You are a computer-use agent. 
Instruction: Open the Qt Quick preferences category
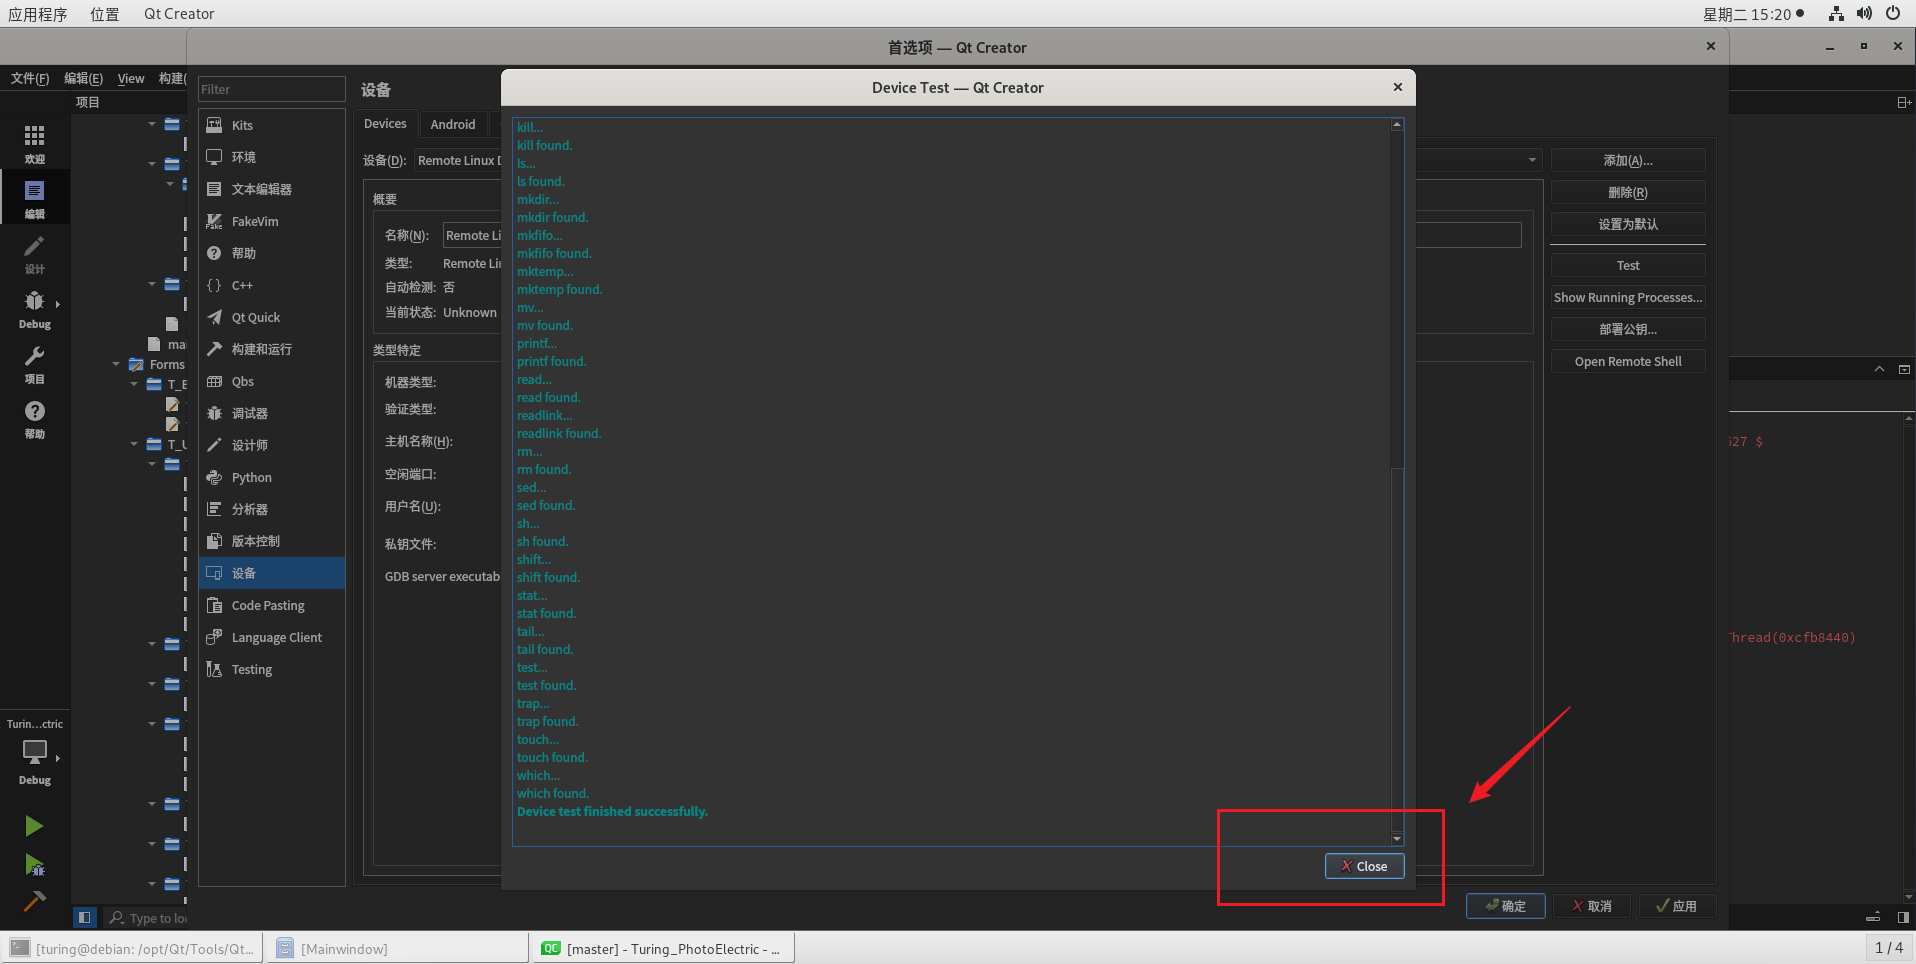272,317
